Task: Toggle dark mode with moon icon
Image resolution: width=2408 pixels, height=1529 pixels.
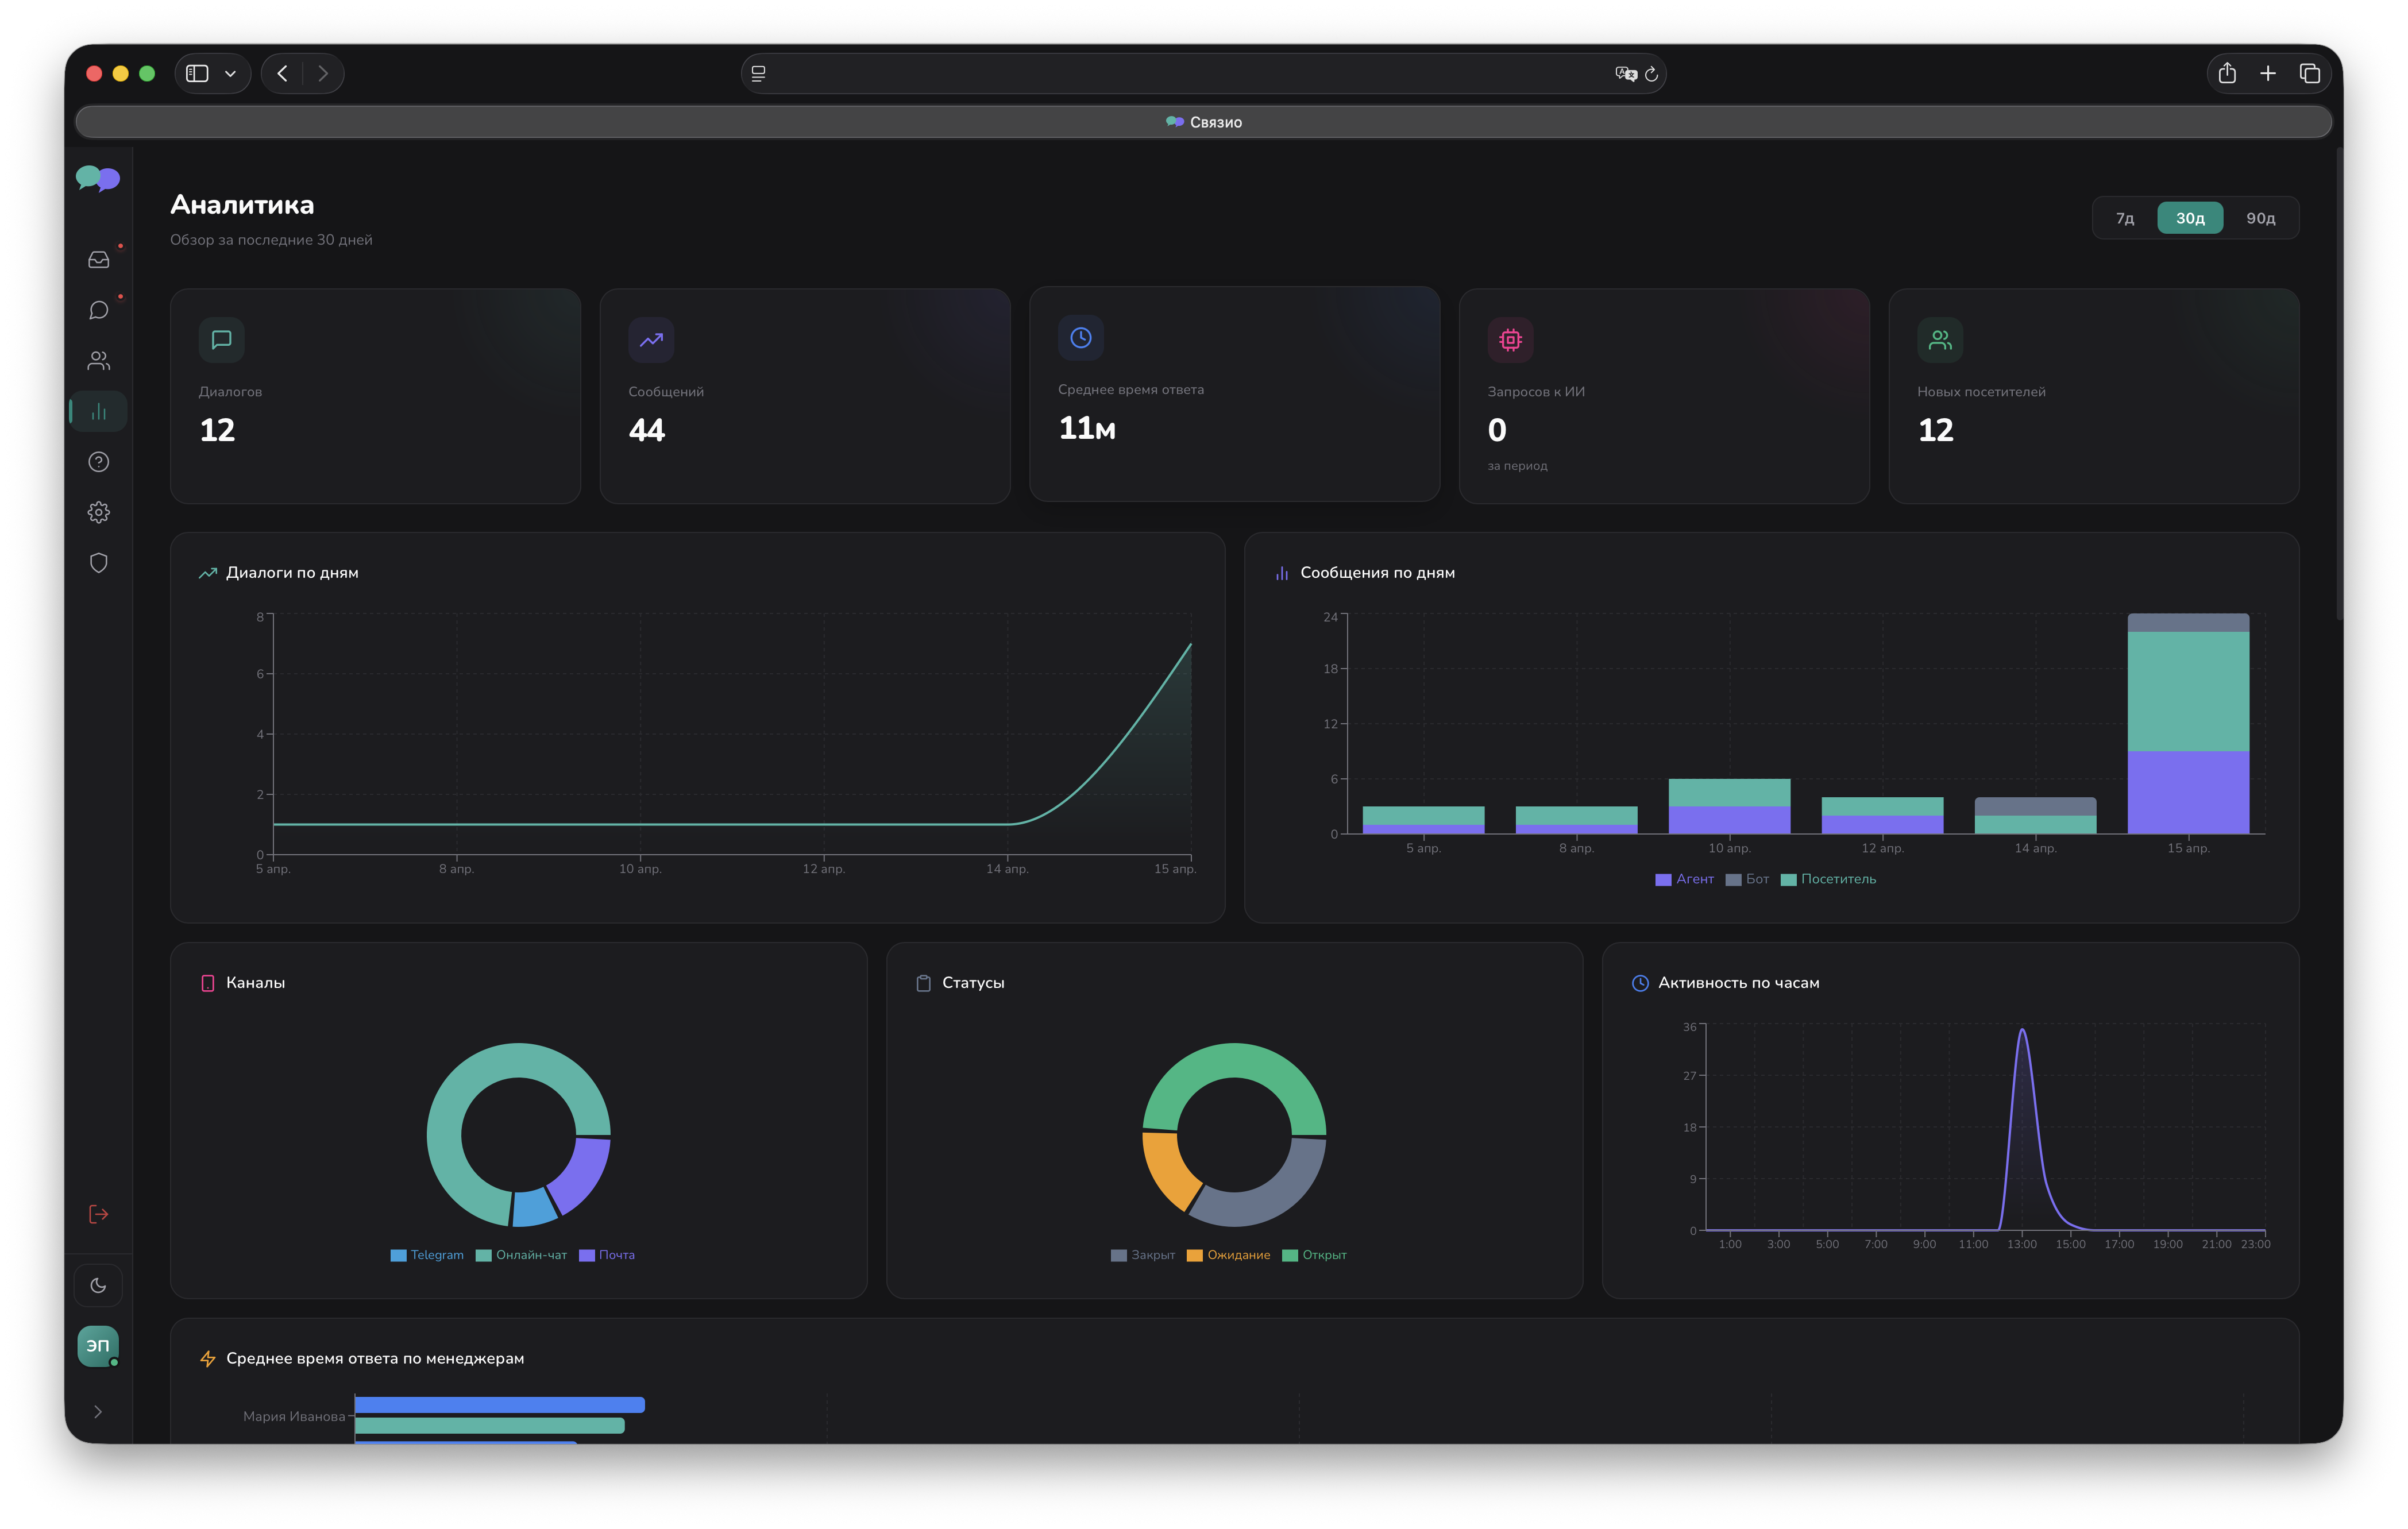Action: [x=98, y=1286]
